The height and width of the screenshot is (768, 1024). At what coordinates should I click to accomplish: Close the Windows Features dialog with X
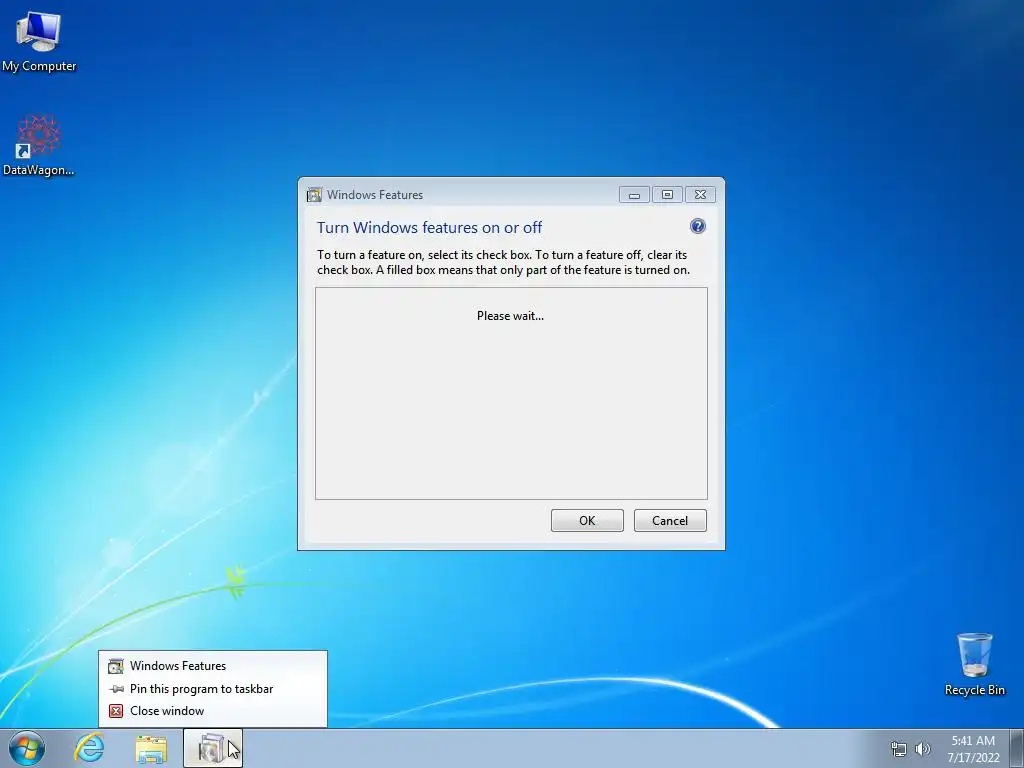click(x=700, y=195)
